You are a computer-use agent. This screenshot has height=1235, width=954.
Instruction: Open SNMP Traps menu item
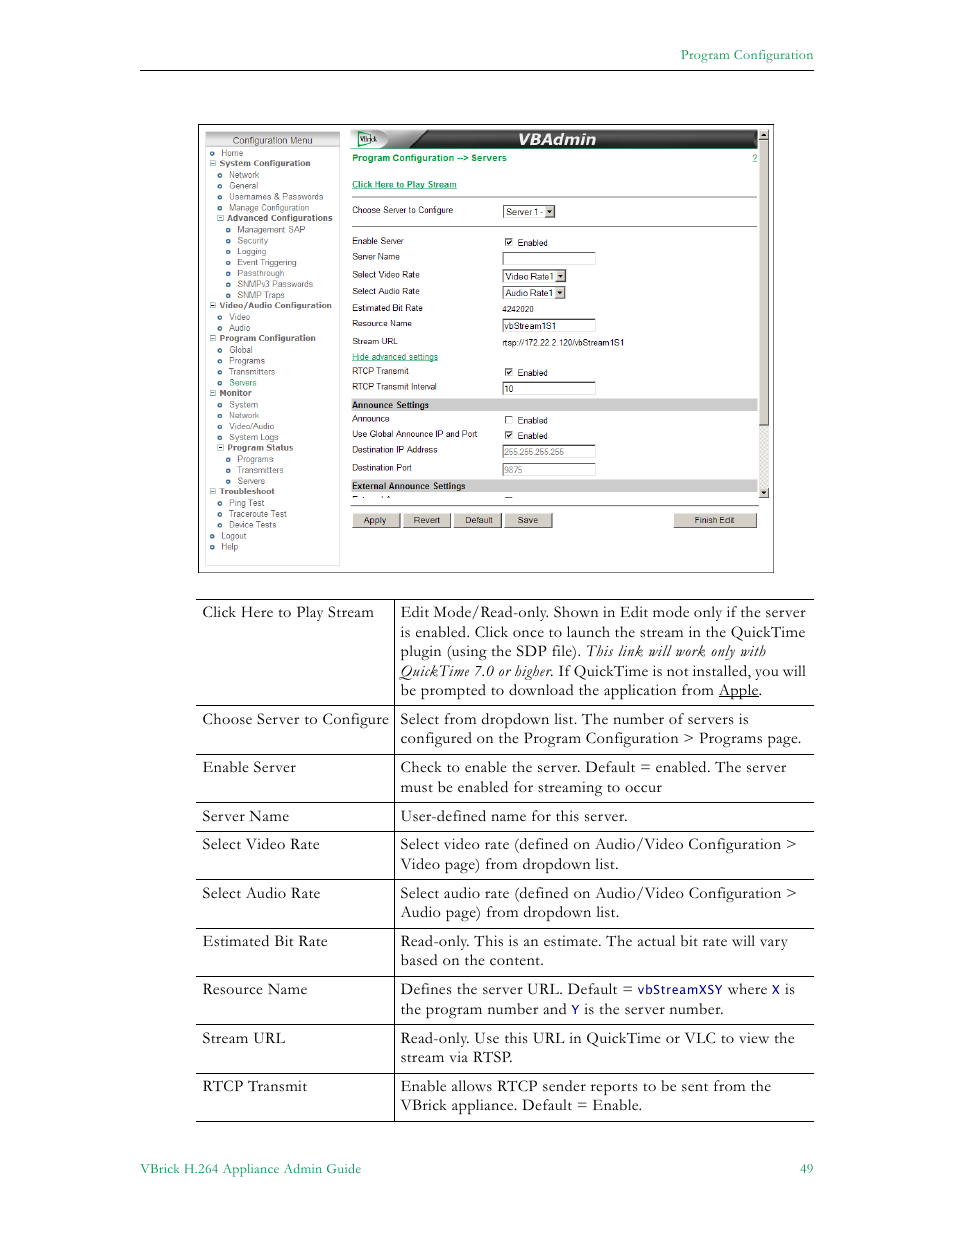[260, 295]
